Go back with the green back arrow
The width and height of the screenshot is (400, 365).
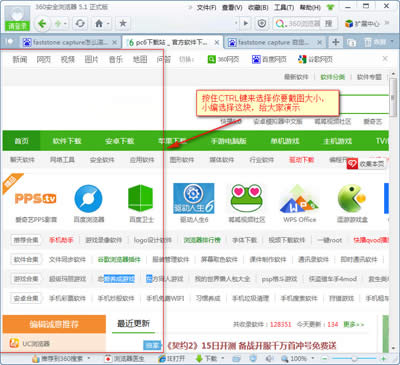coord(42,24)
